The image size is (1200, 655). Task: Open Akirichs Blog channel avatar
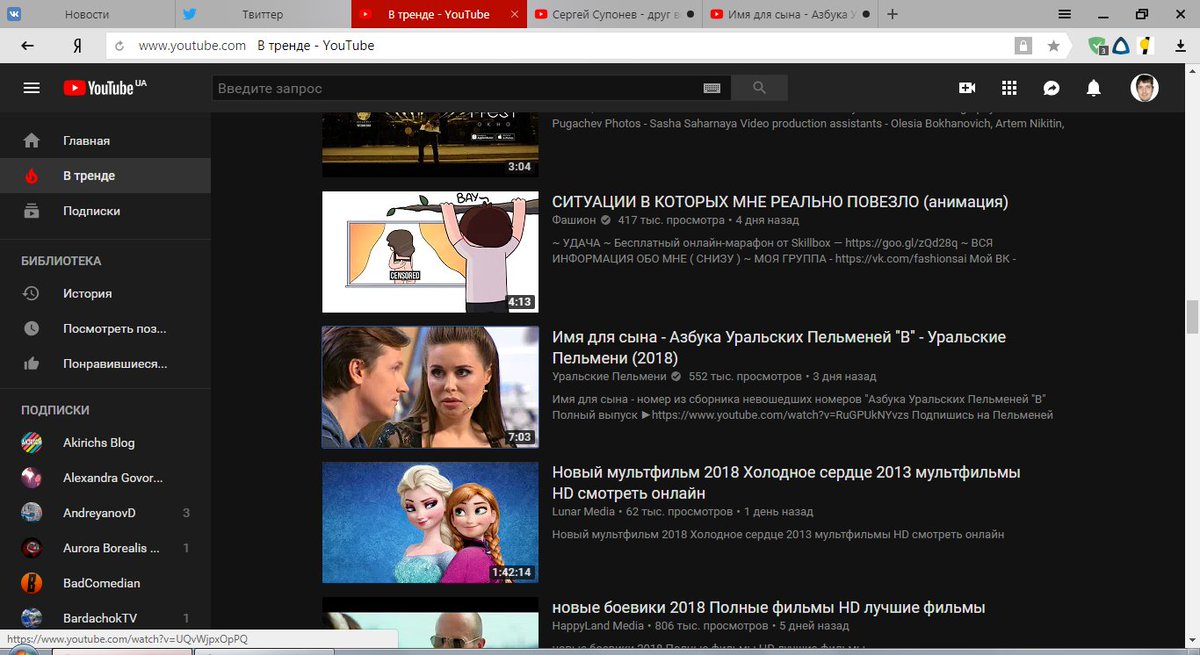pyautogui.click(x=32, y=443)
